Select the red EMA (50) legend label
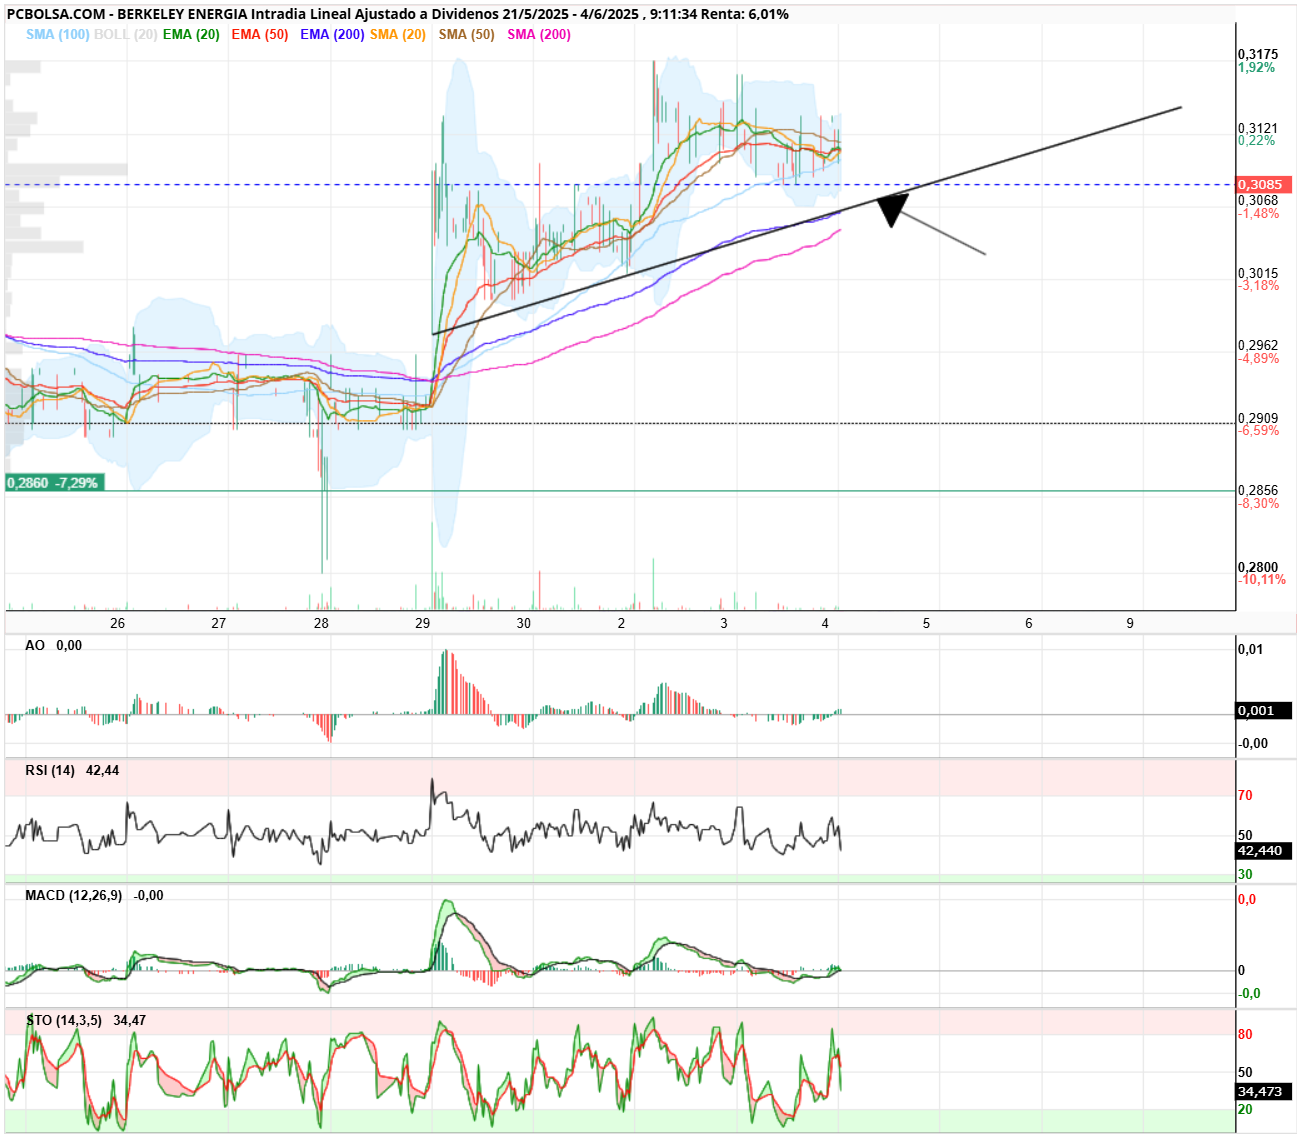The width and height of the screenshot is (1301, 1138). 259,34
